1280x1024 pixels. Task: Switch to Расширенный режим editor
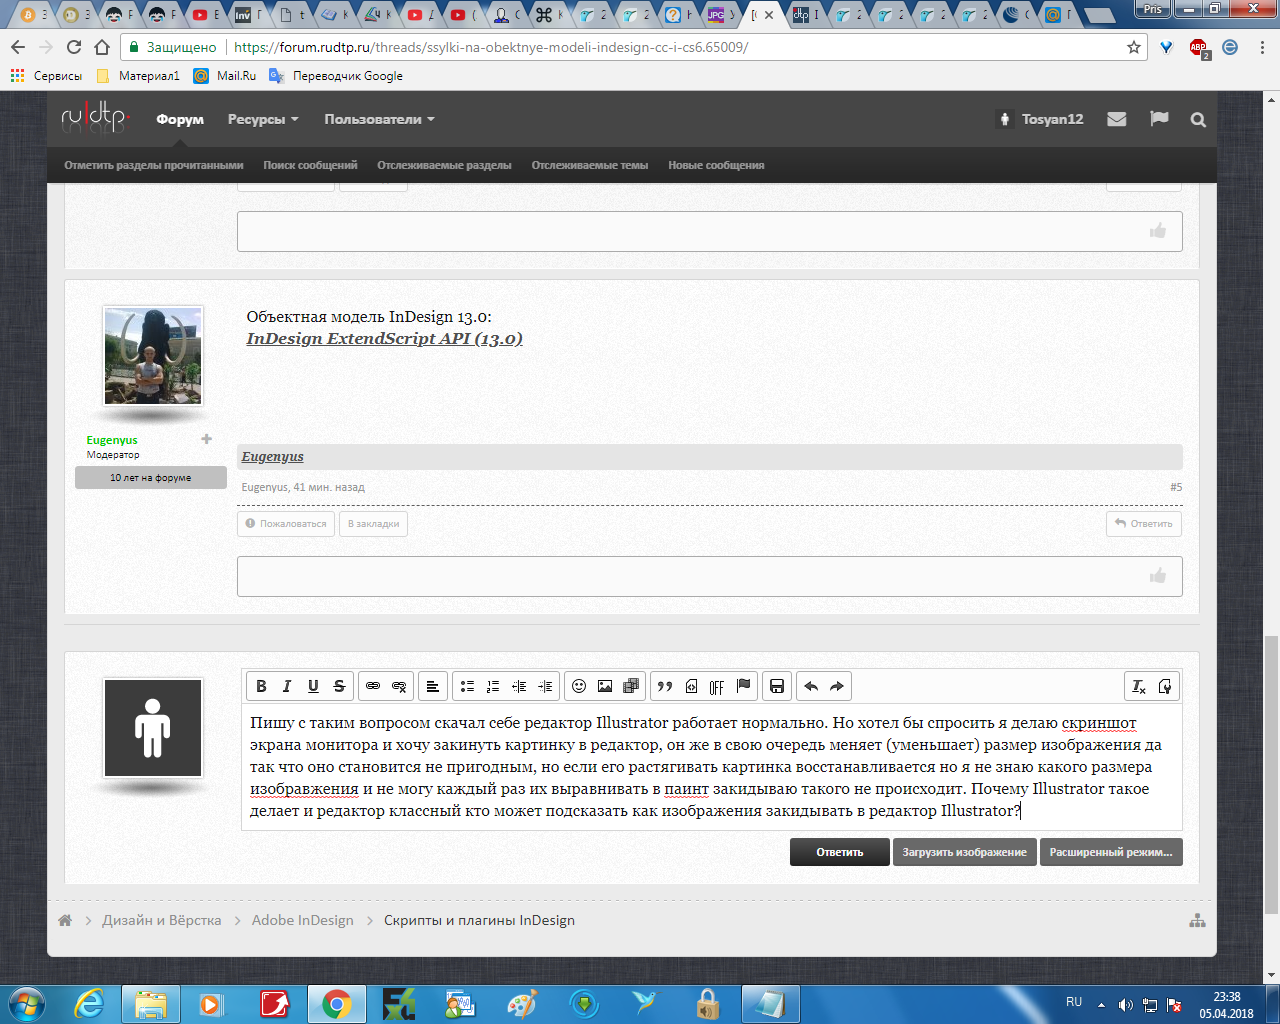click(x=1111, y=852)
